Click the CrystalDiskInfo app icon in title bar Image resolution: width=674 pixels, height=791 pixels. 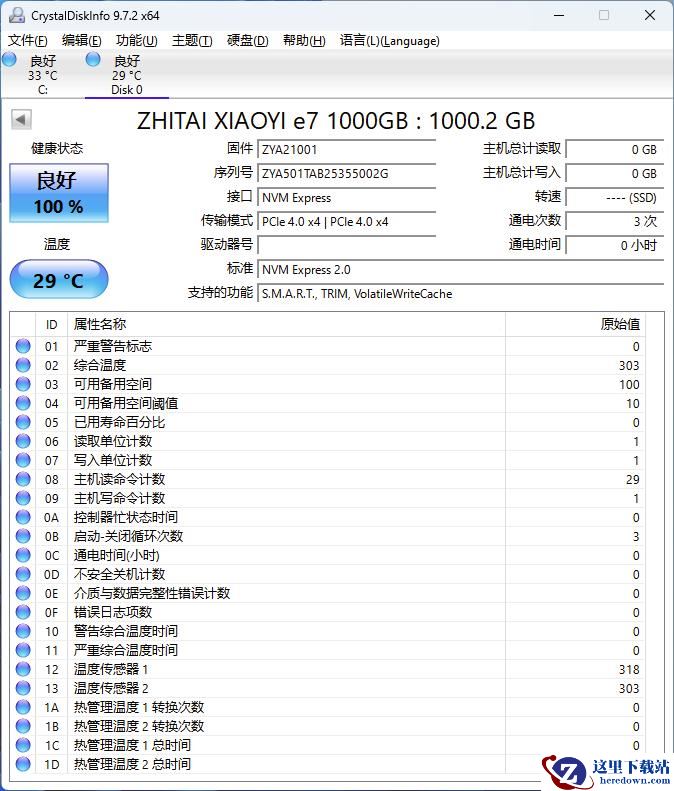click(x=17, y=16)
